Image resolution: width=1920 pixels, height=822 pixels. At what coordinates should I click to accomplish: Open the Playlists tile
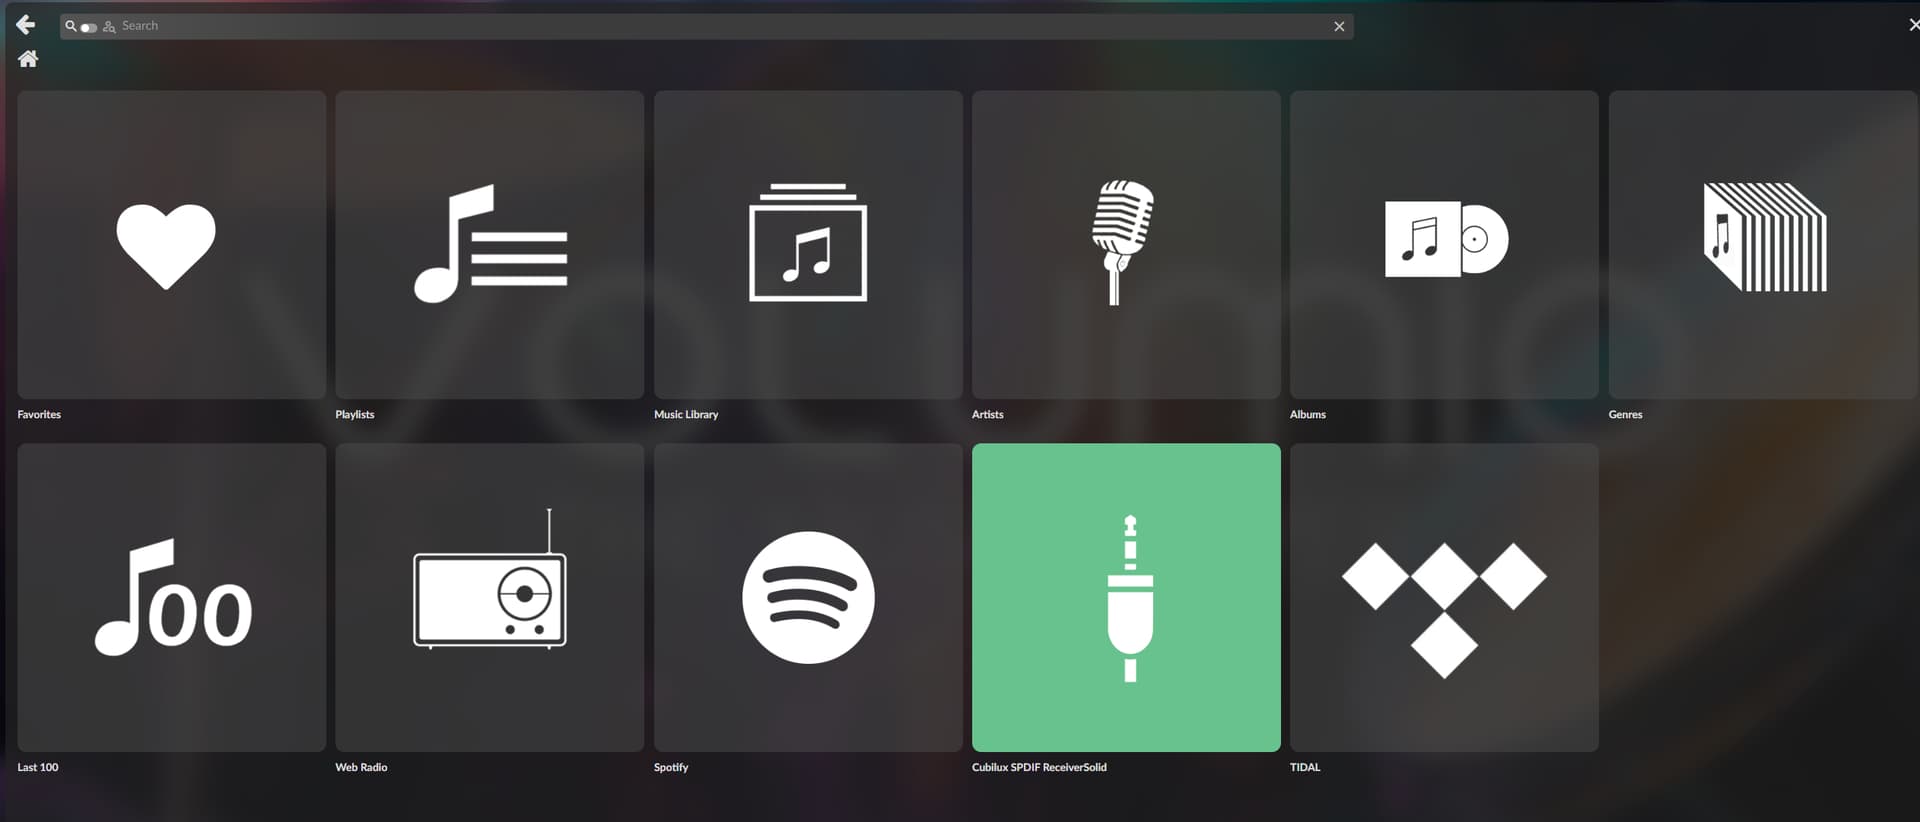click(489, 245)
